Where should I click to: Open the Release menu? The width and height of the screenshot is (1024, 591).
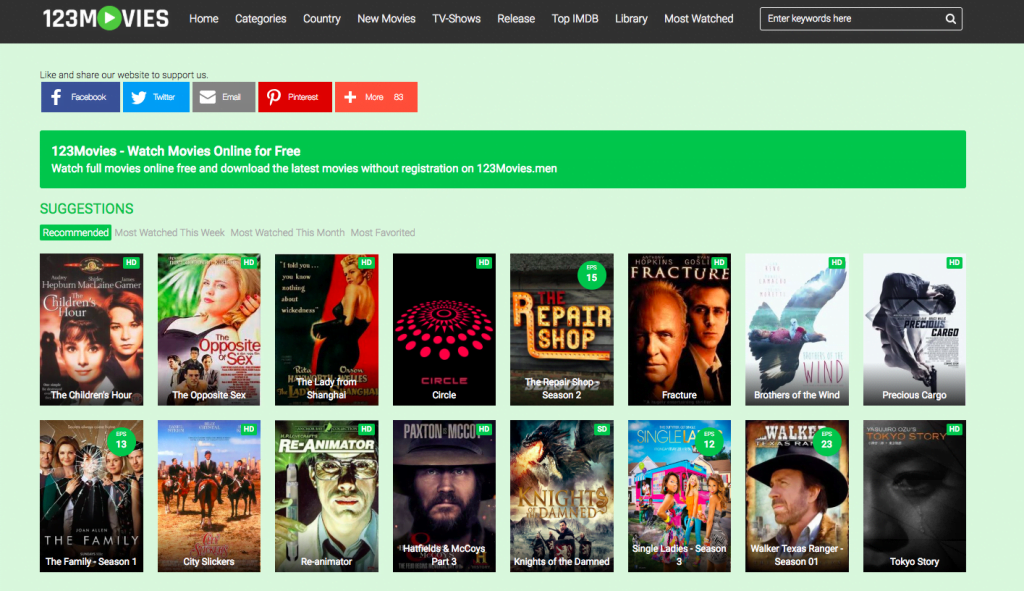[516, 19]
